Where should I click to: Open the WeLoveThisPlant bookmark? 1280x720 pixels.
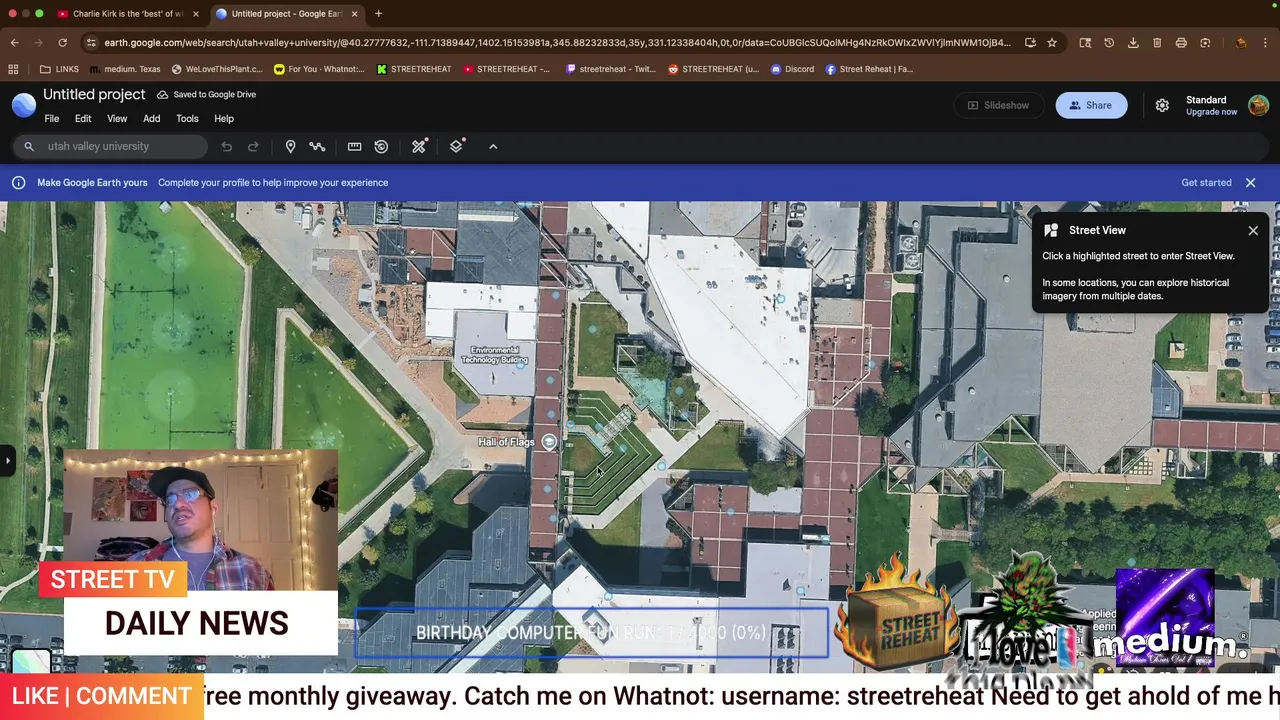217,69
